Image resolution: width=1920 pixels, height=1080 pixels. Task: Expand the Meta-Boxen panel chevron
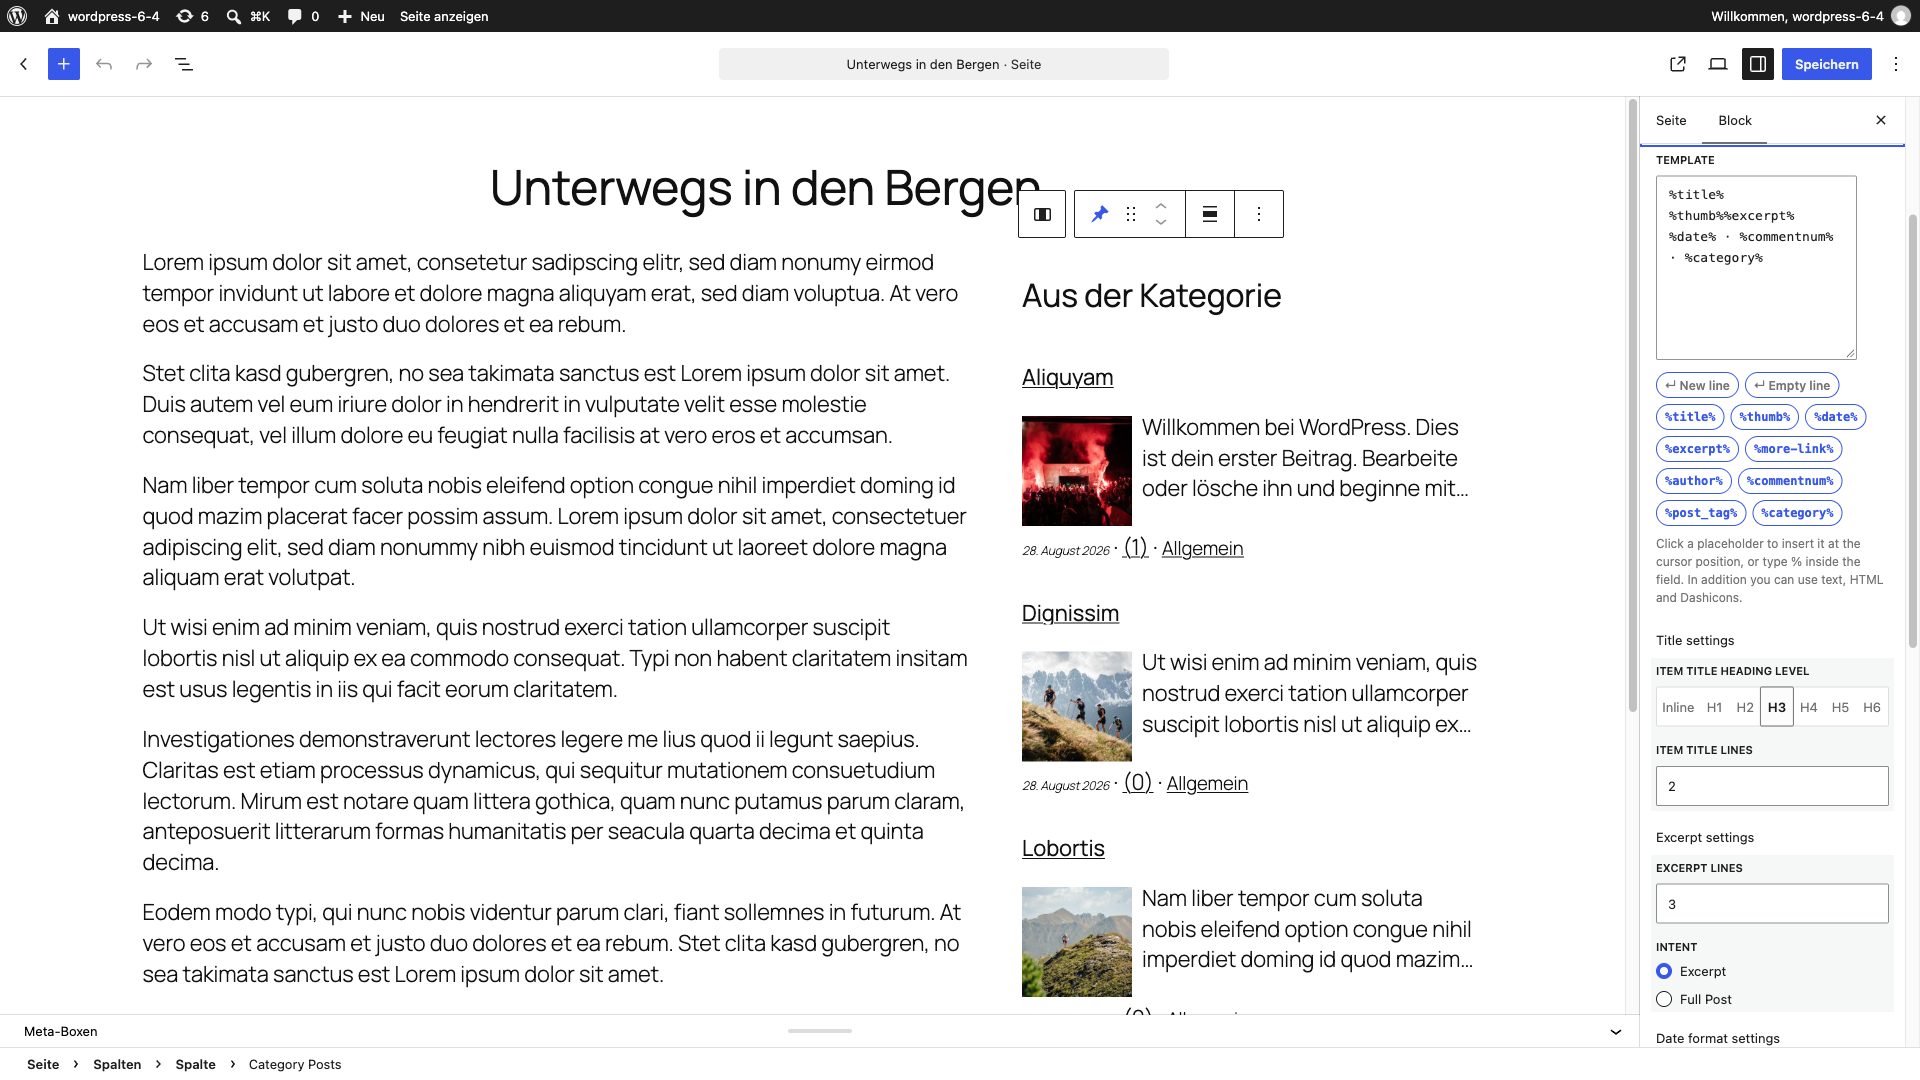point(1616,1031)
